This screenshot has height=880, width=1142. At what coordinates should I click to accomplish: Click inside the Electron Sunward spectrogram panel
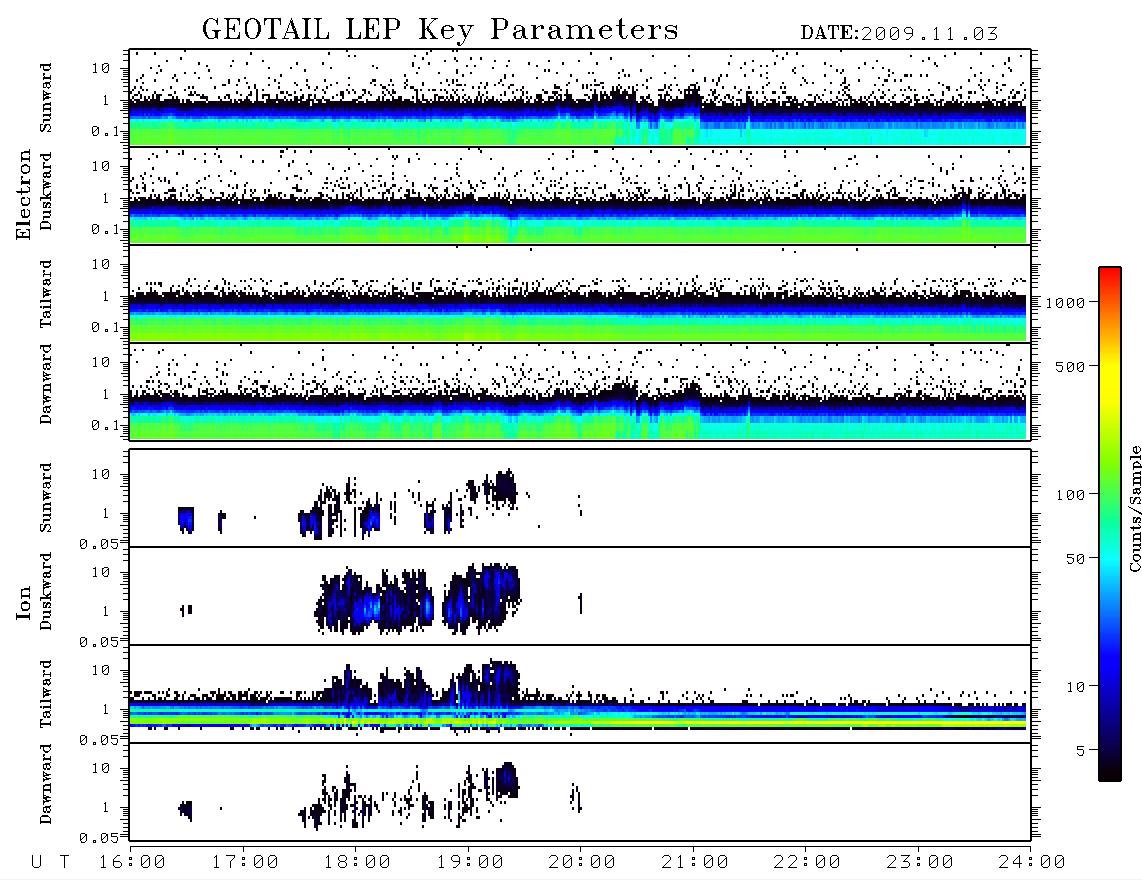pyautogui.click(x=580, y=98)
